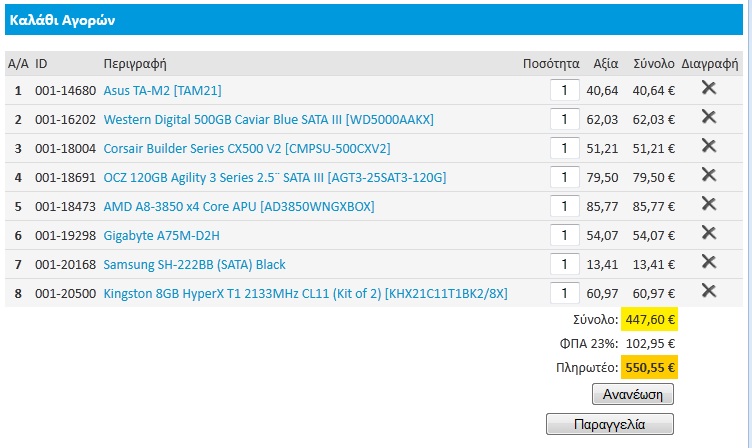Open Corsair Builder Series CX500 V2 link
Image resolution: width=752 pixels, height=448 pixels.
[247, 149]
